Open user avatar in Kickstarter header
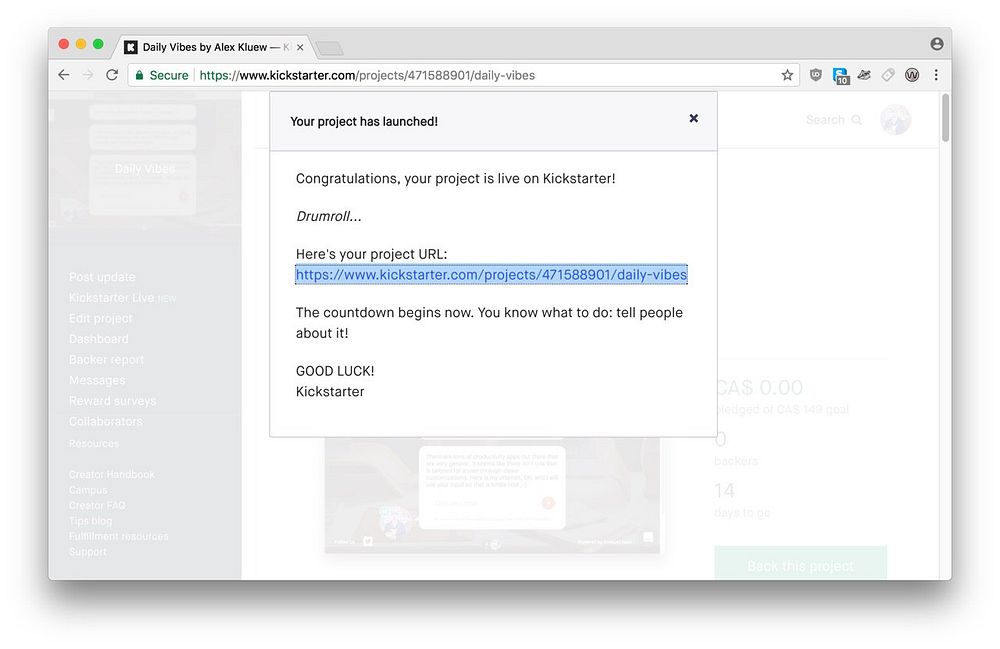 click(895, 120)
